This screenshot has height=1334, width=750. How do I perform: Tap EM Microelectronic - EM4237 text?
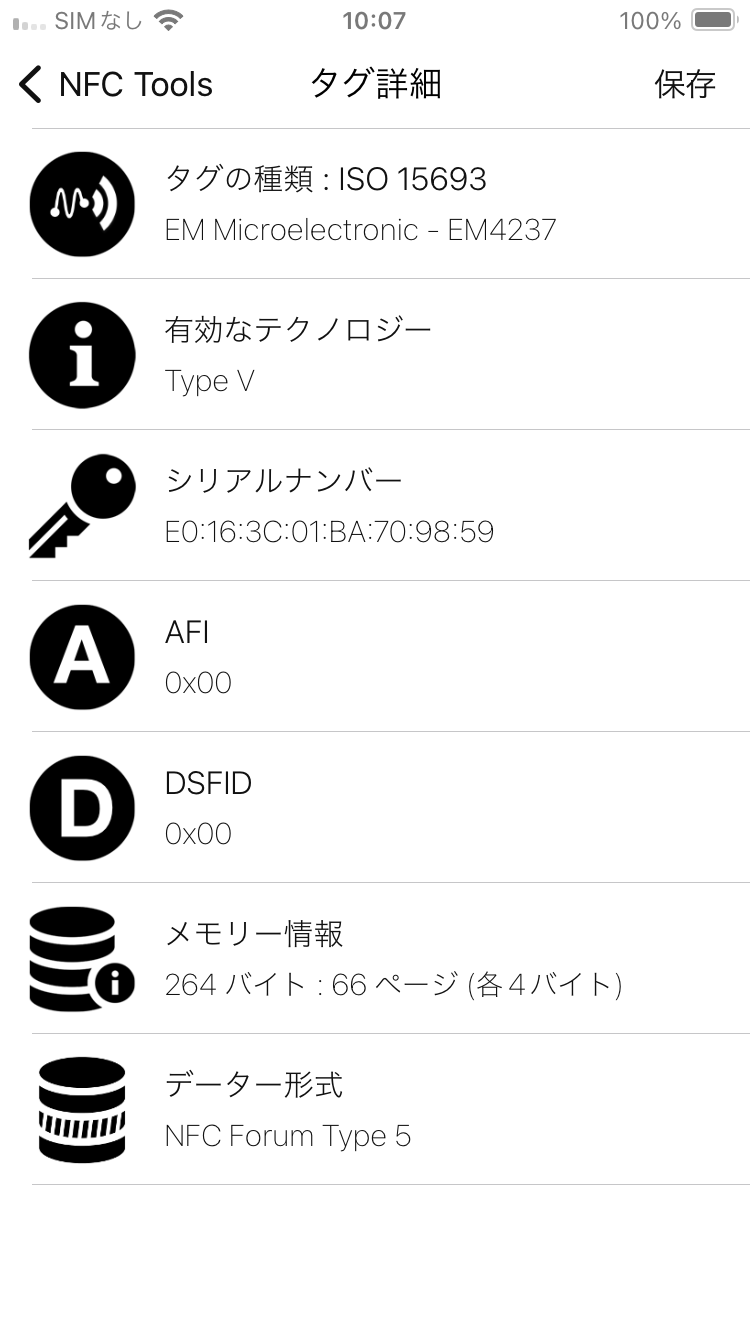tap(360, 230)
